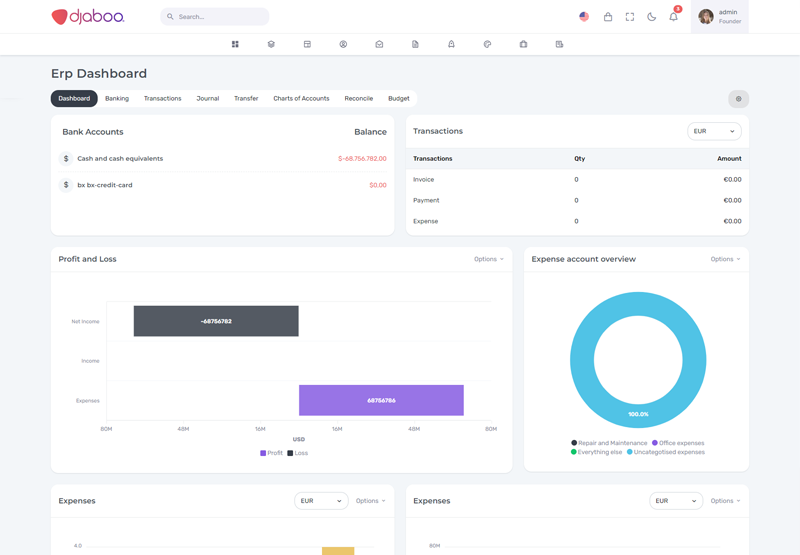Click the gear button beside tabs
800x555 pixels.
coord(738,99)
